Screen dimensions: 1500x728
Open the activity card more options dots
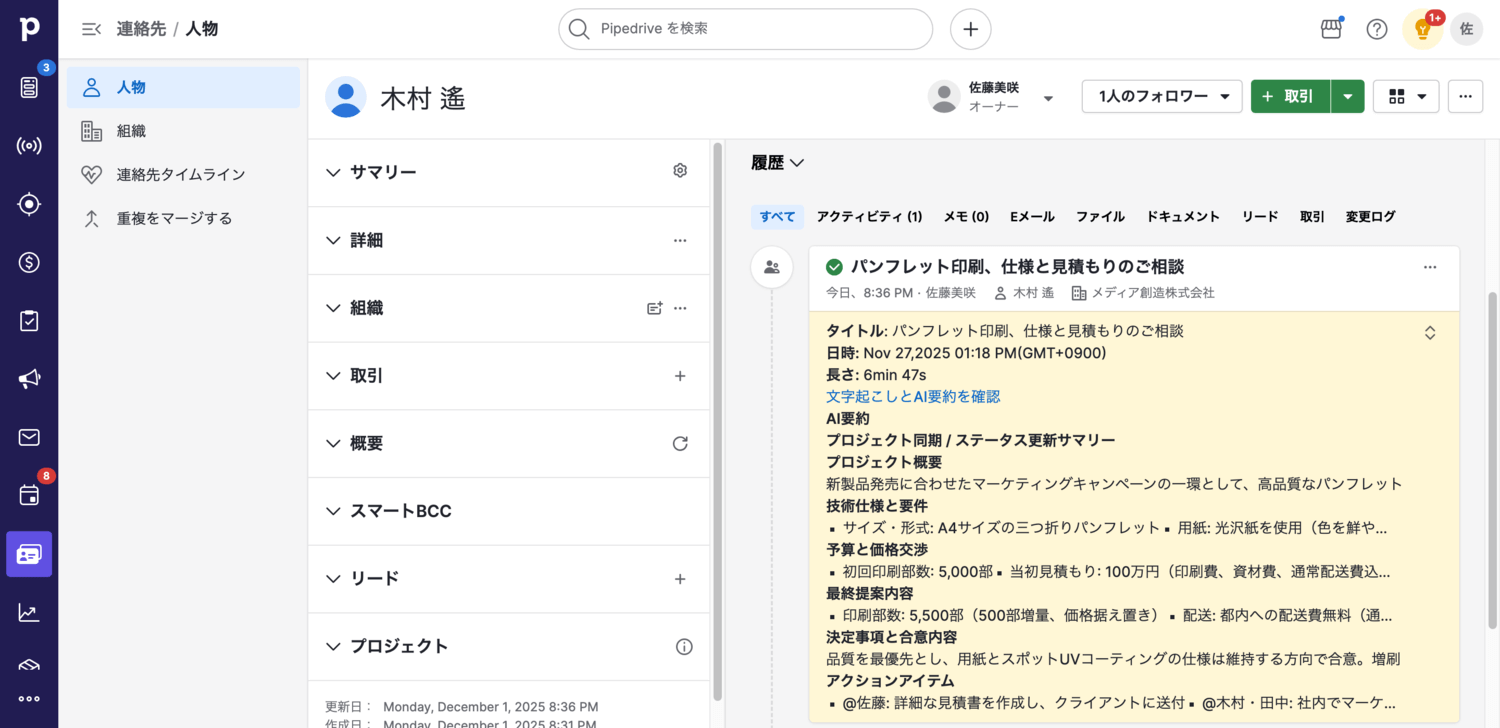1430,267
